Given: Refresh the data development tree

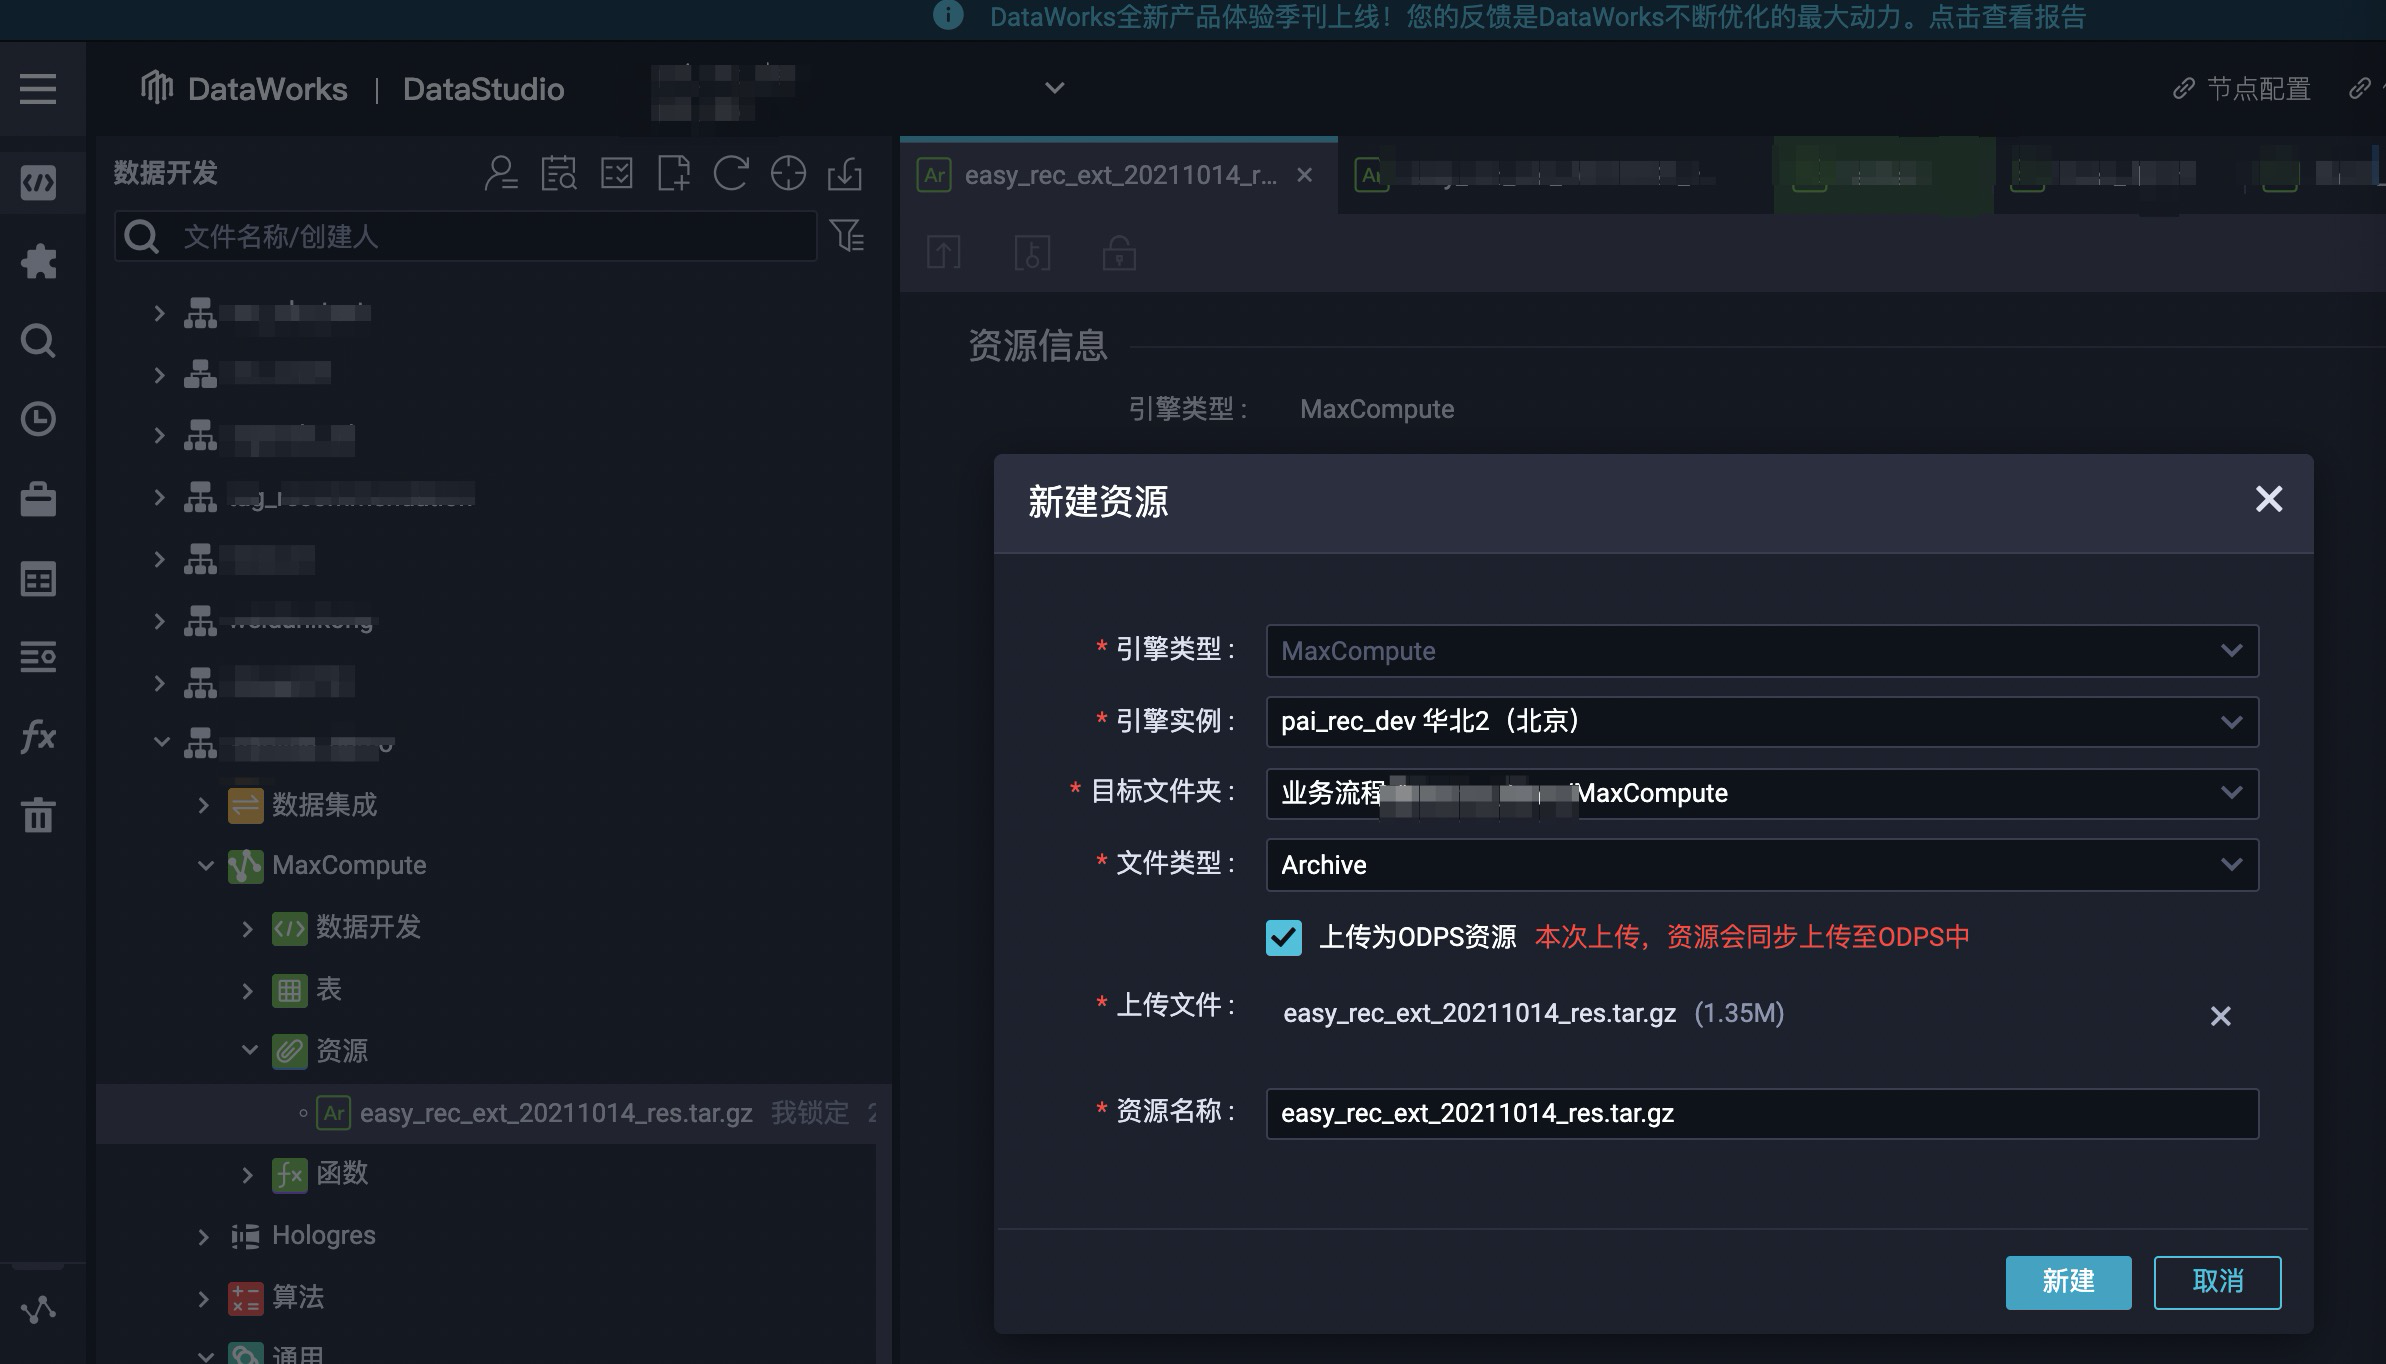Looking at the screenshot, I should point(731,173).
